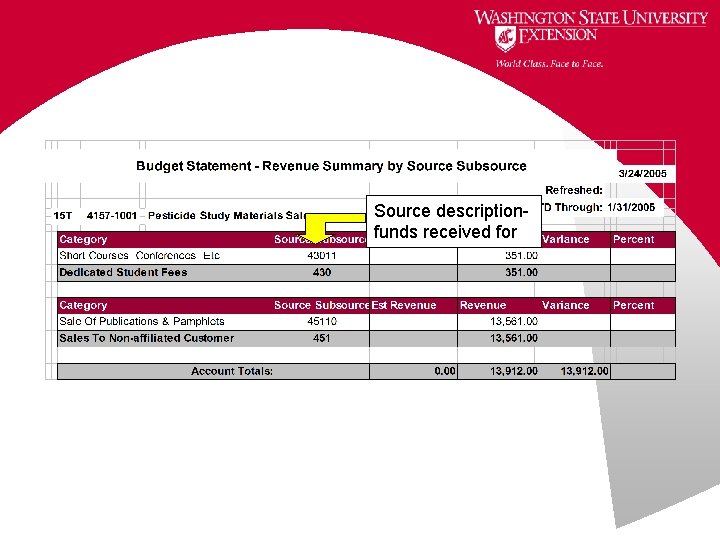Select the 'Short Courses Conferences Etc' cell
This screenshot has width=720, height=540.
tap(140, 255)
